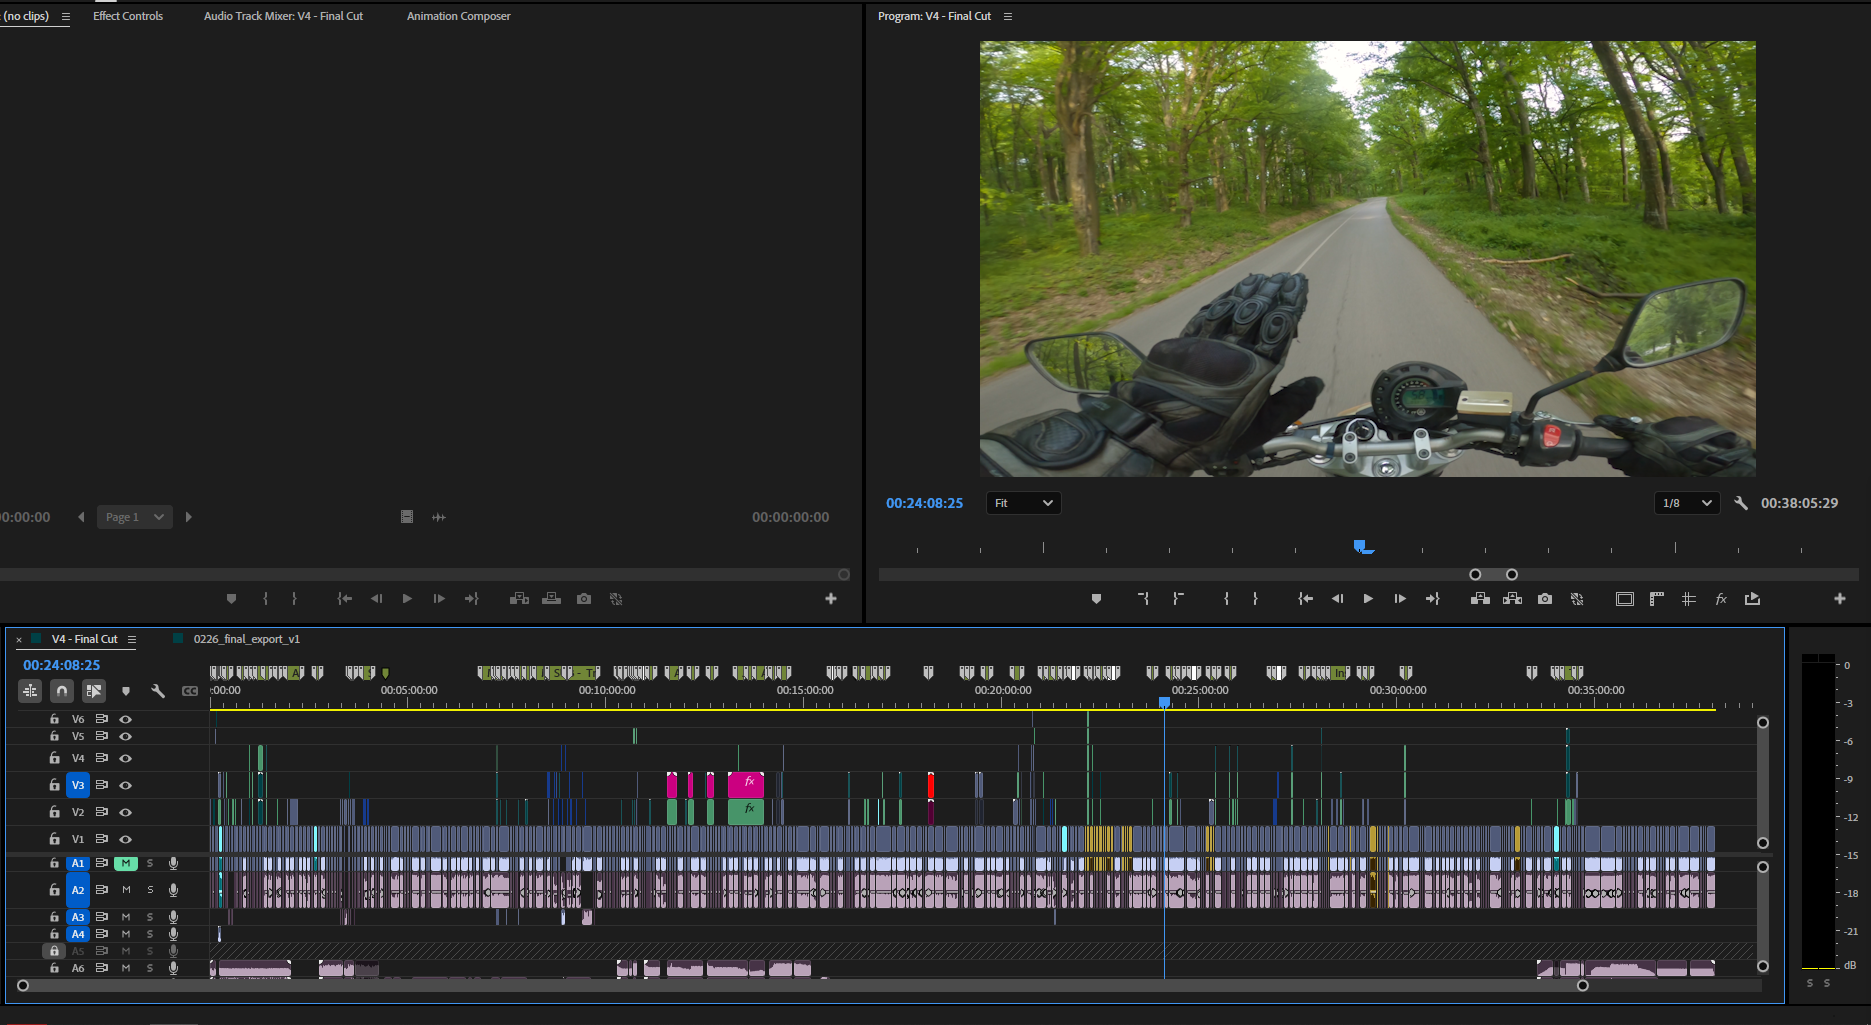Step back one frame in Program monitor

point(1337,599)
